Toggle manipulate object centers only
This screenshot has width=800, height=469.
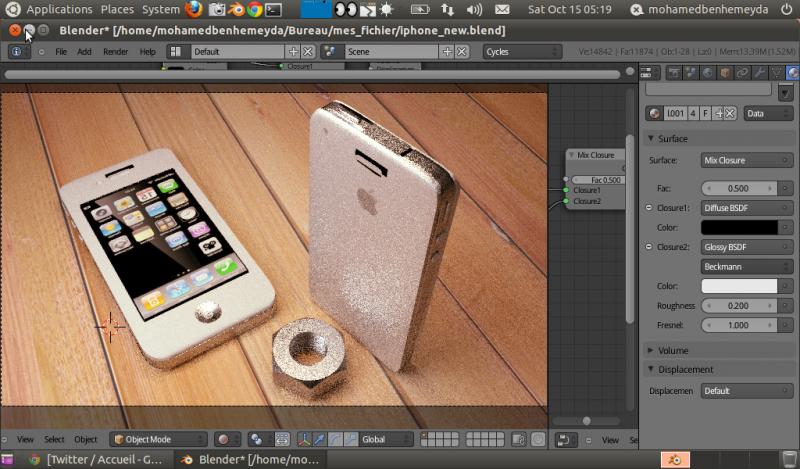(x=282, y=439)
